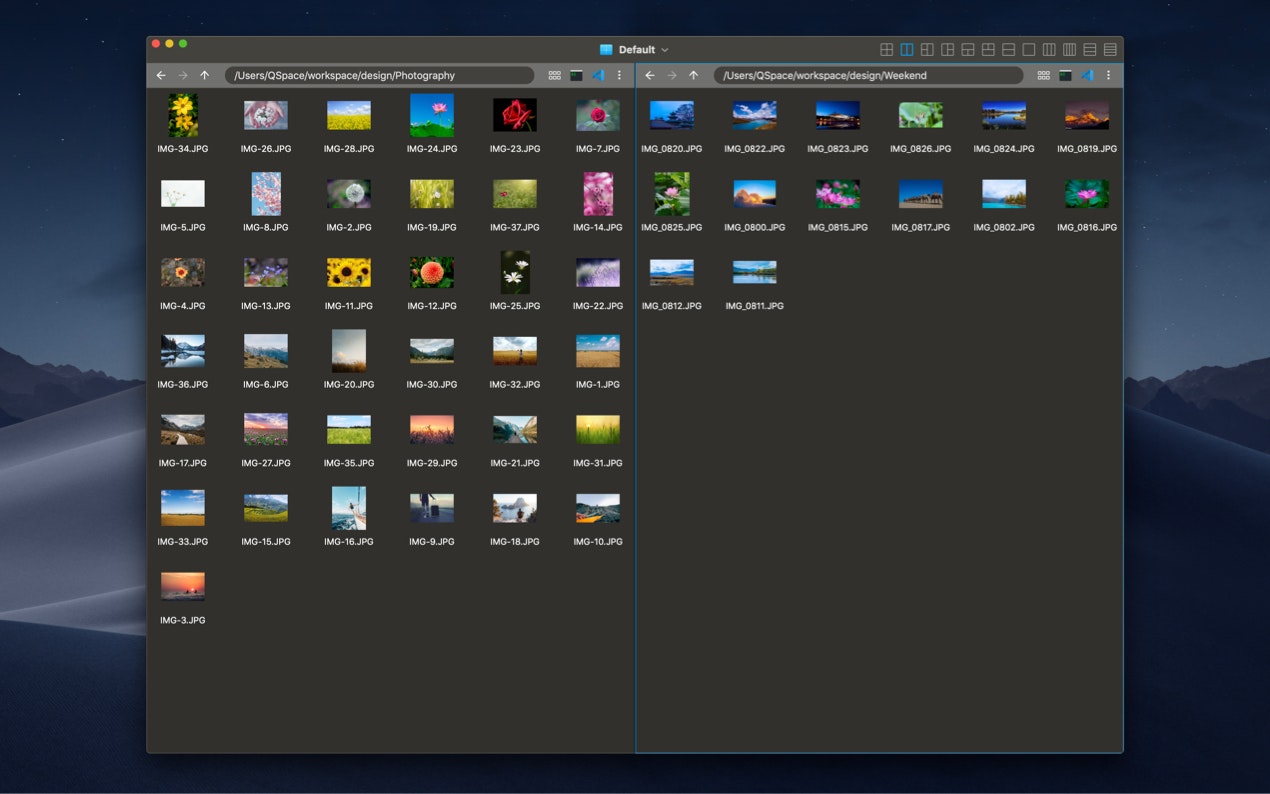Select the three-row horizontal layout
The width and height of the screenshot is (1270, 794).
(1089, 48)
